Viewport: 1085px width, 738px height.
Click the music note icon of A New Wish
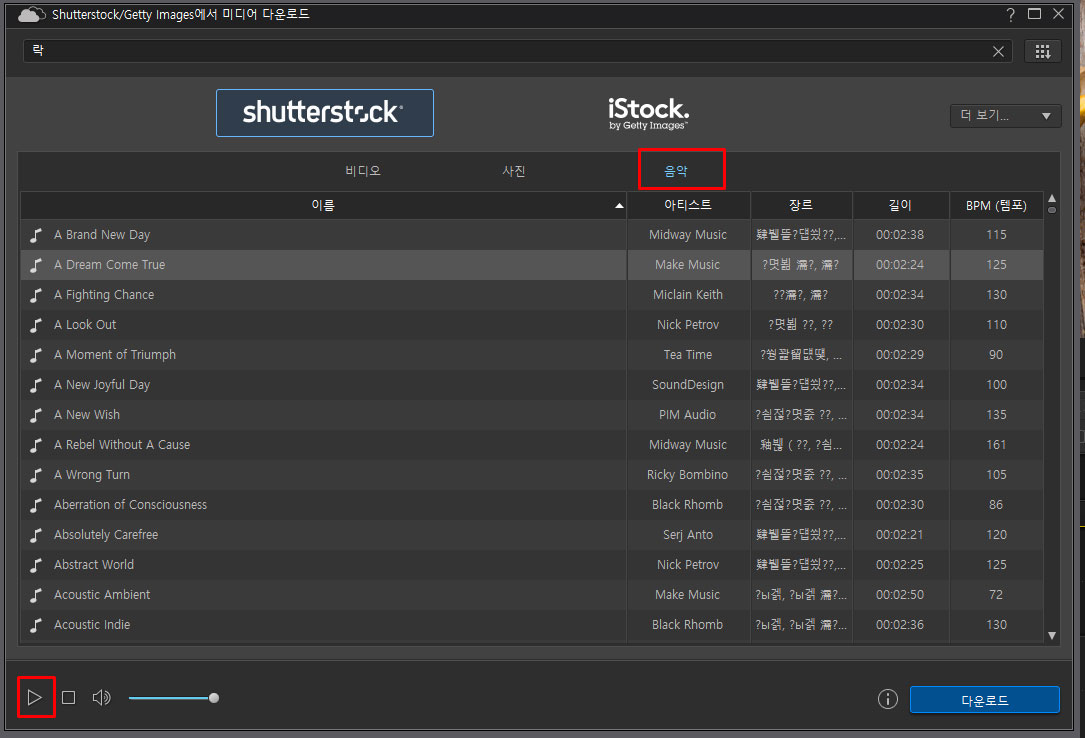(36, 416)
